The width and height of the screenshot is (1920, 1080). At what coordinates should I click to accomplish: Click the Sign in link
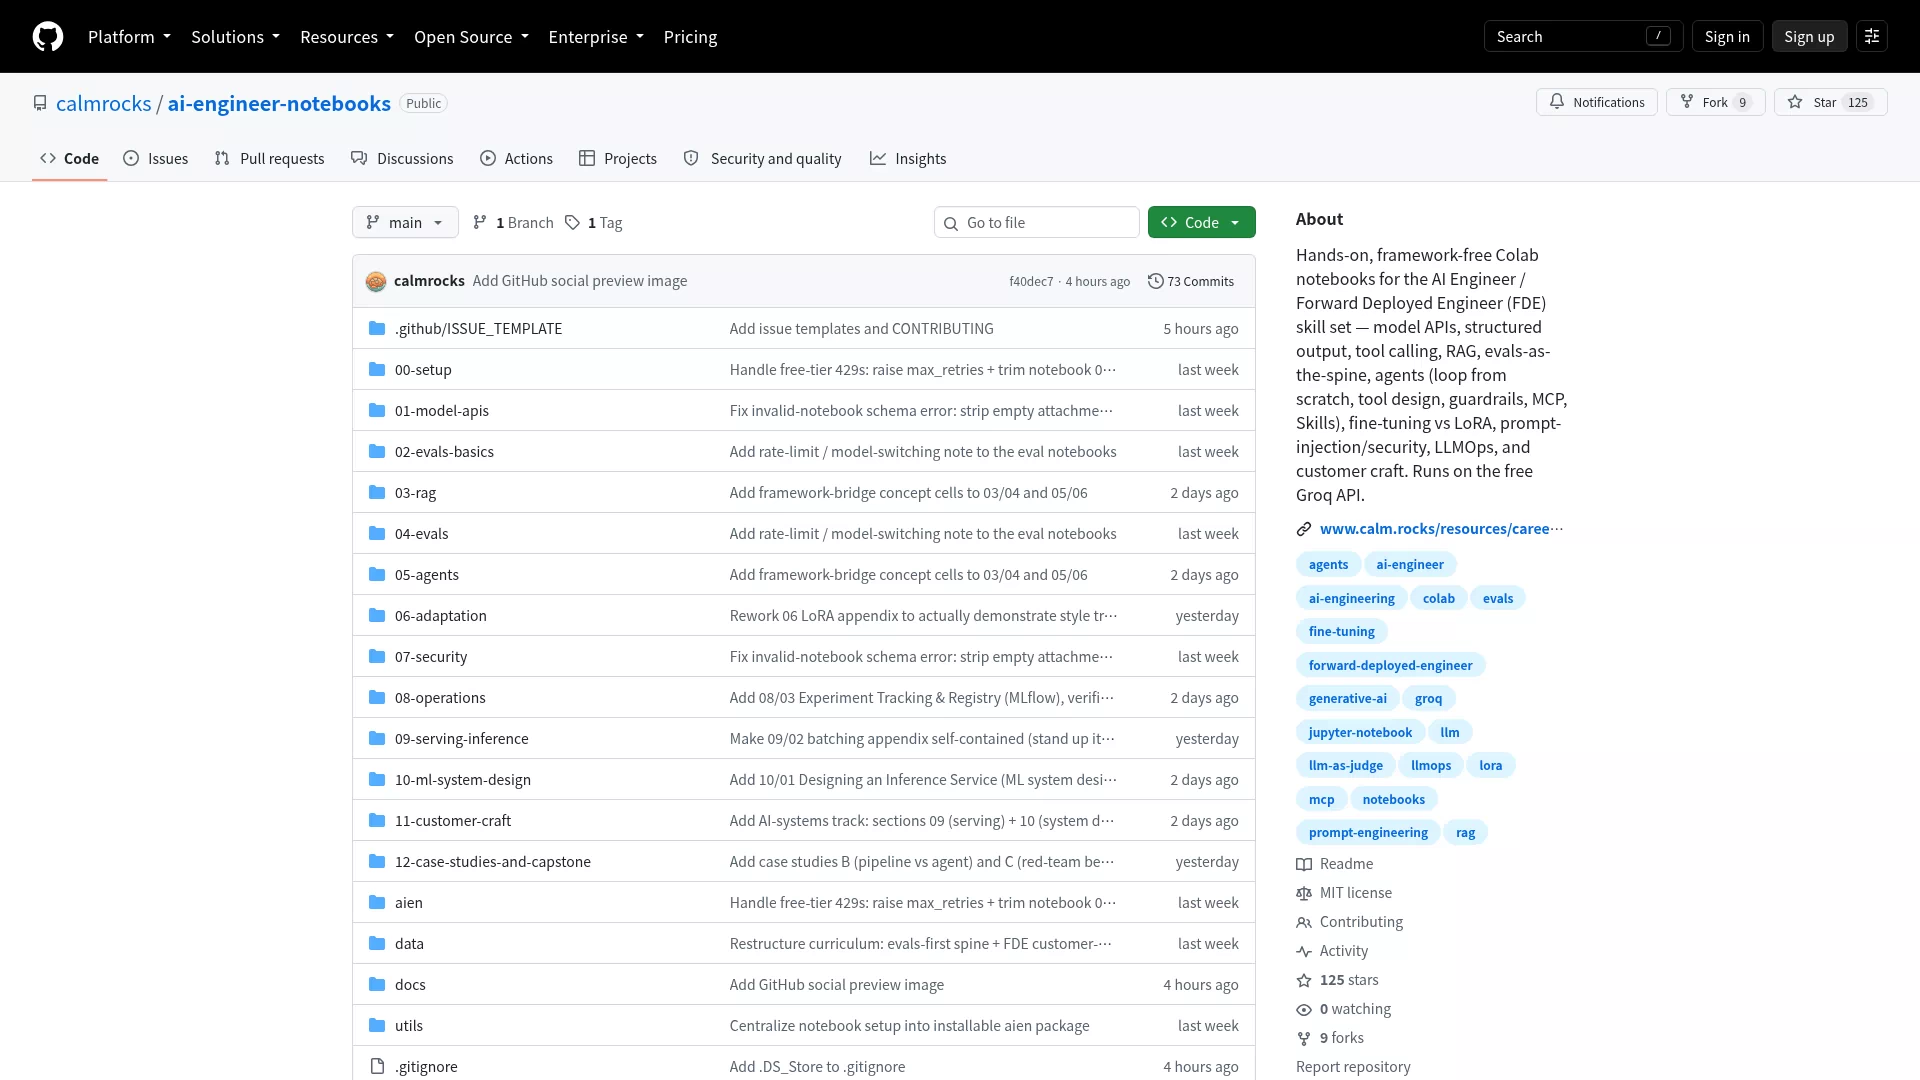1727,37
